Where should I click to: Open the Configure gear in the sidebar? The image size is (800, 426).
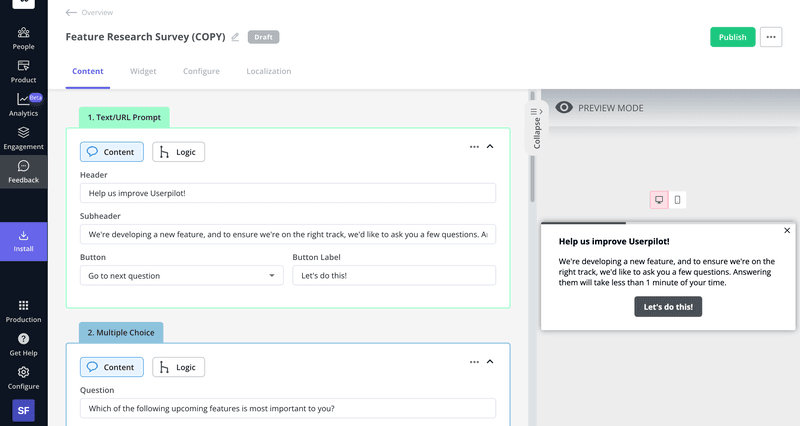tap(23, 378)
